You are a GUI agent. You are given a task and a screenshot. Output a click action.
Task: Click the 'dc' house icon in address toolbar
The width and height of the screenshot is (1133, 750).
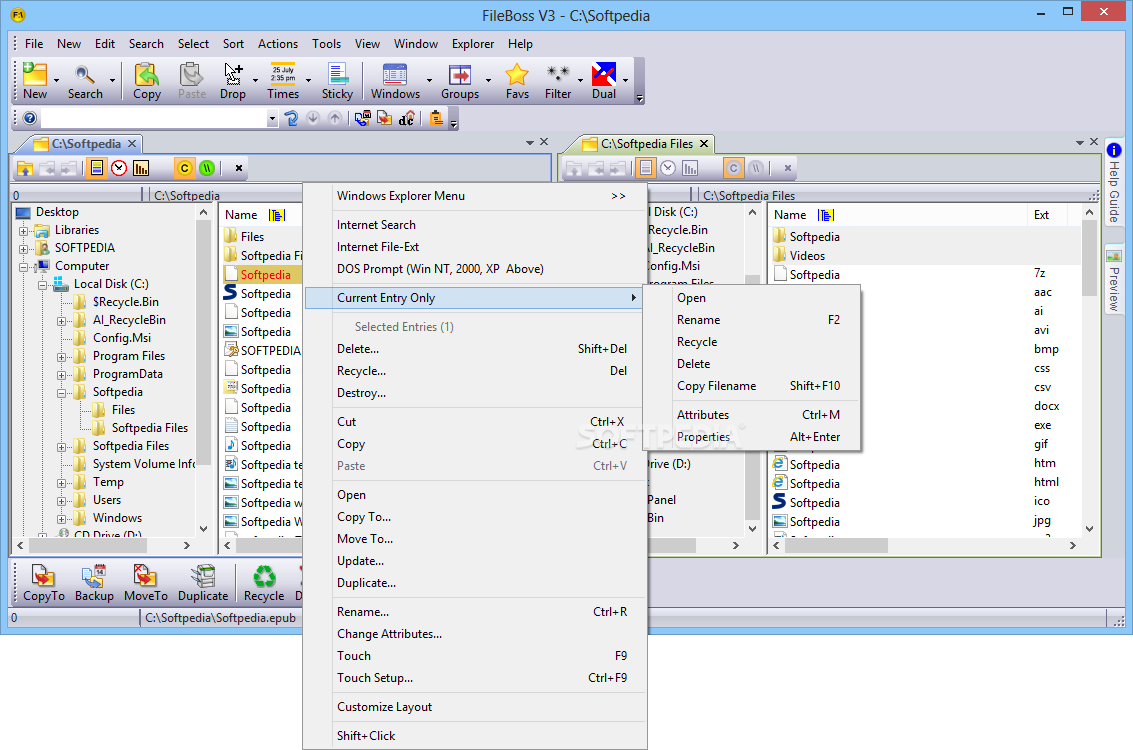(407, 118)
